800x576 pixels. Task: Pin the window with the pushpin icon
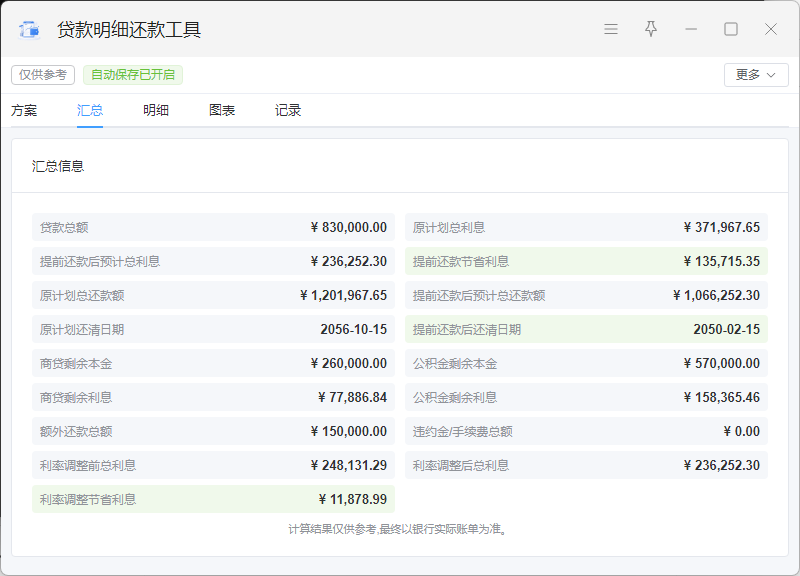pyautogui.click(x=651, y=29)
